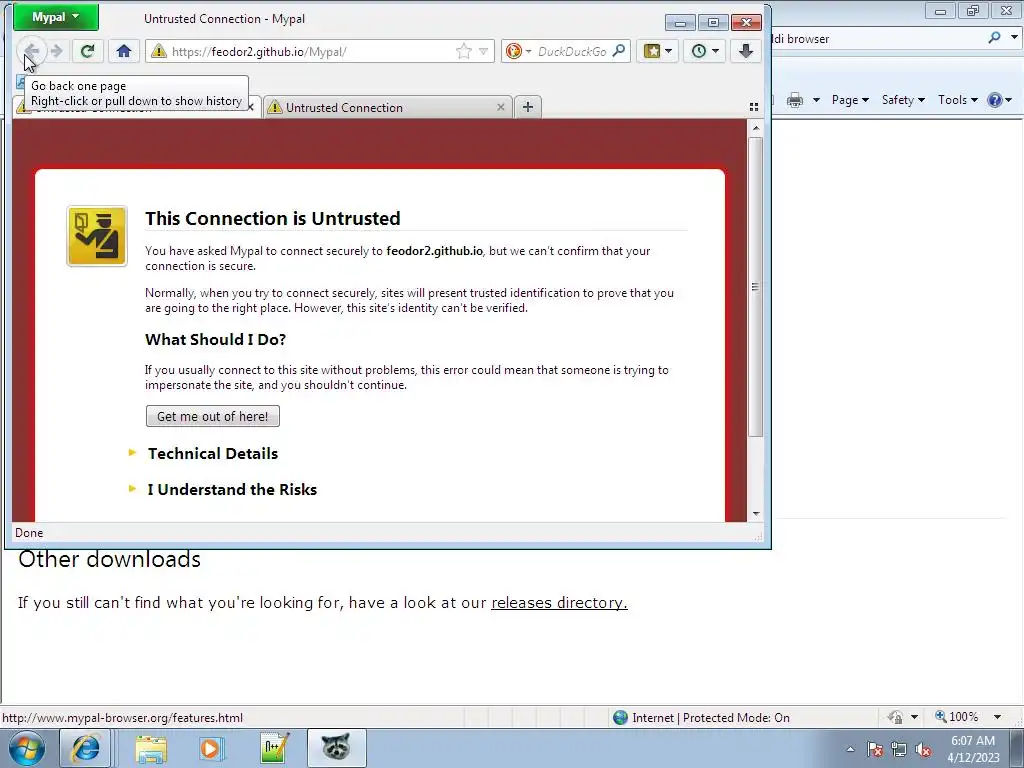Open the Page menu in Internet Explorer
1024x768 pixels.
click(850, 100)
